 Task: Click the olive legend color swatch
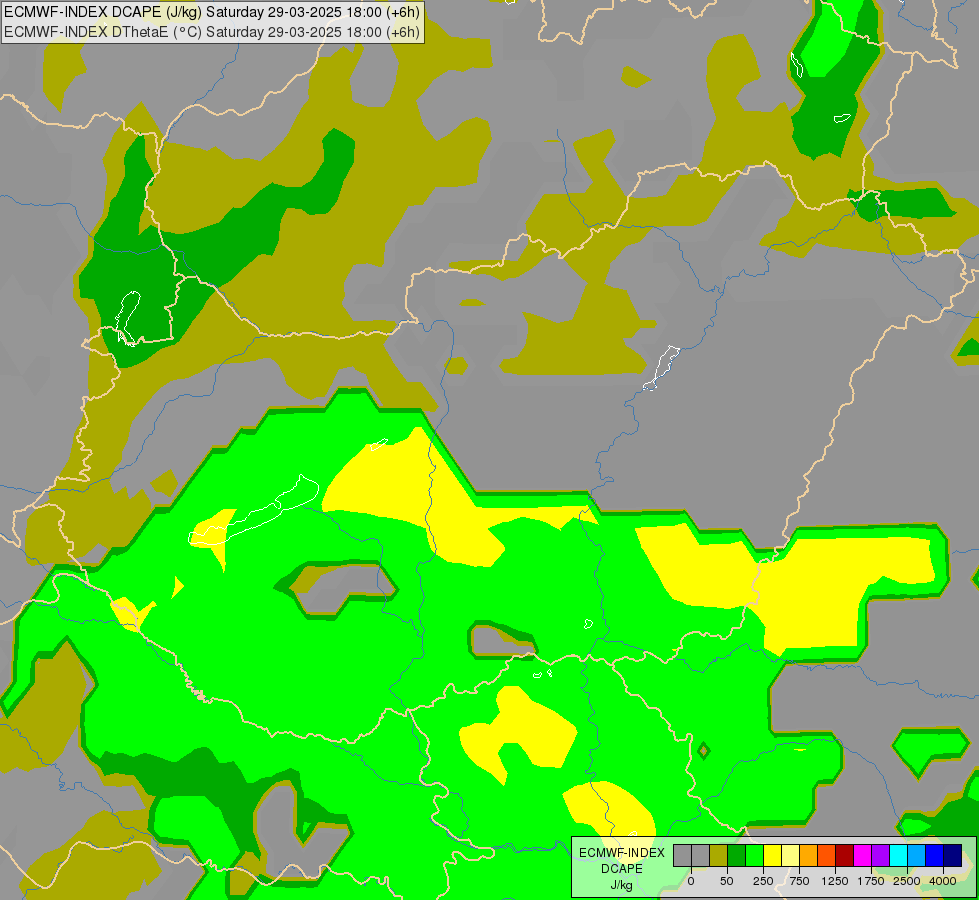[719, 856]
